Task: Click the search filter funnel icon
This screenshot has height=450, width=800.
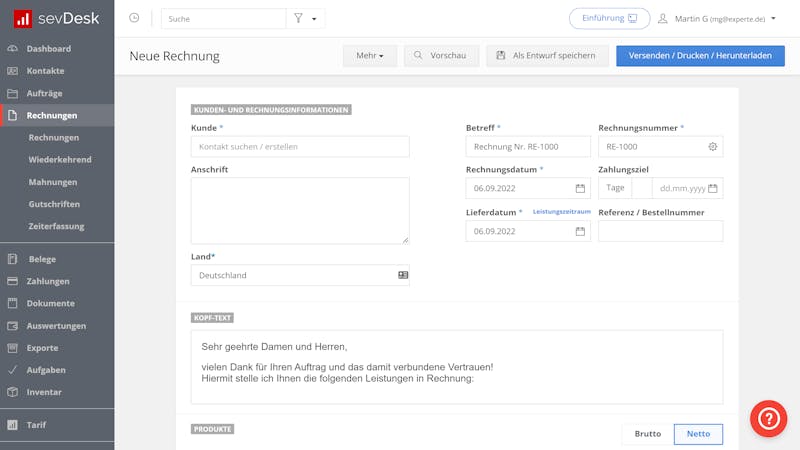Action: tap(298, 18)
